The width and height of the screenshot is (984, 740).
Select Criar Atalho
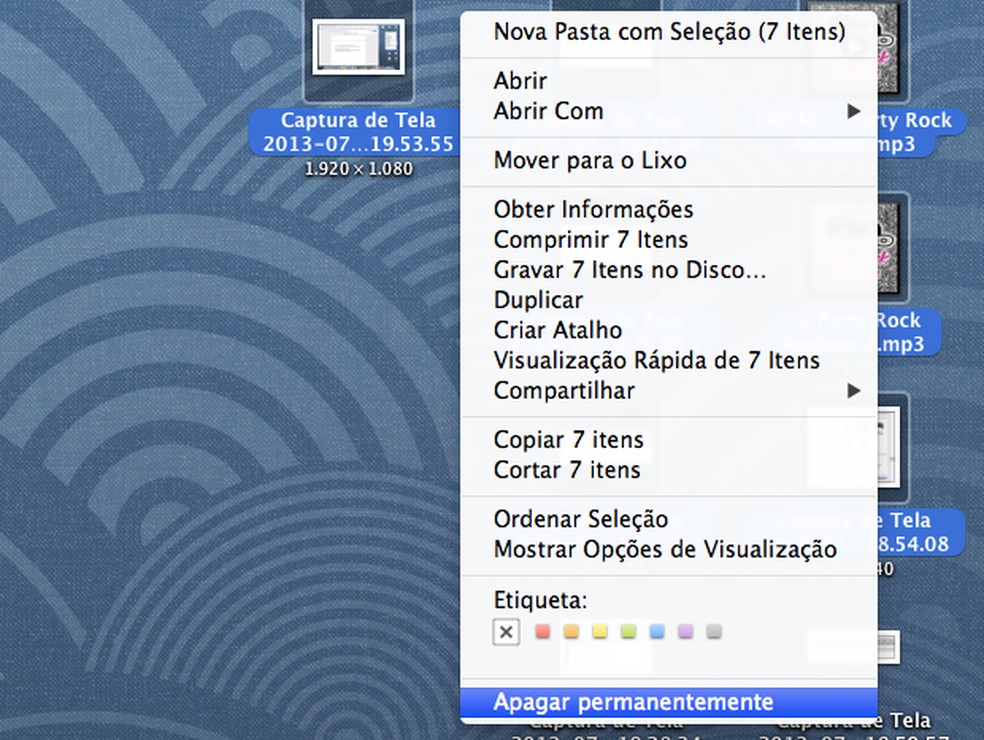tap(669, 330)
